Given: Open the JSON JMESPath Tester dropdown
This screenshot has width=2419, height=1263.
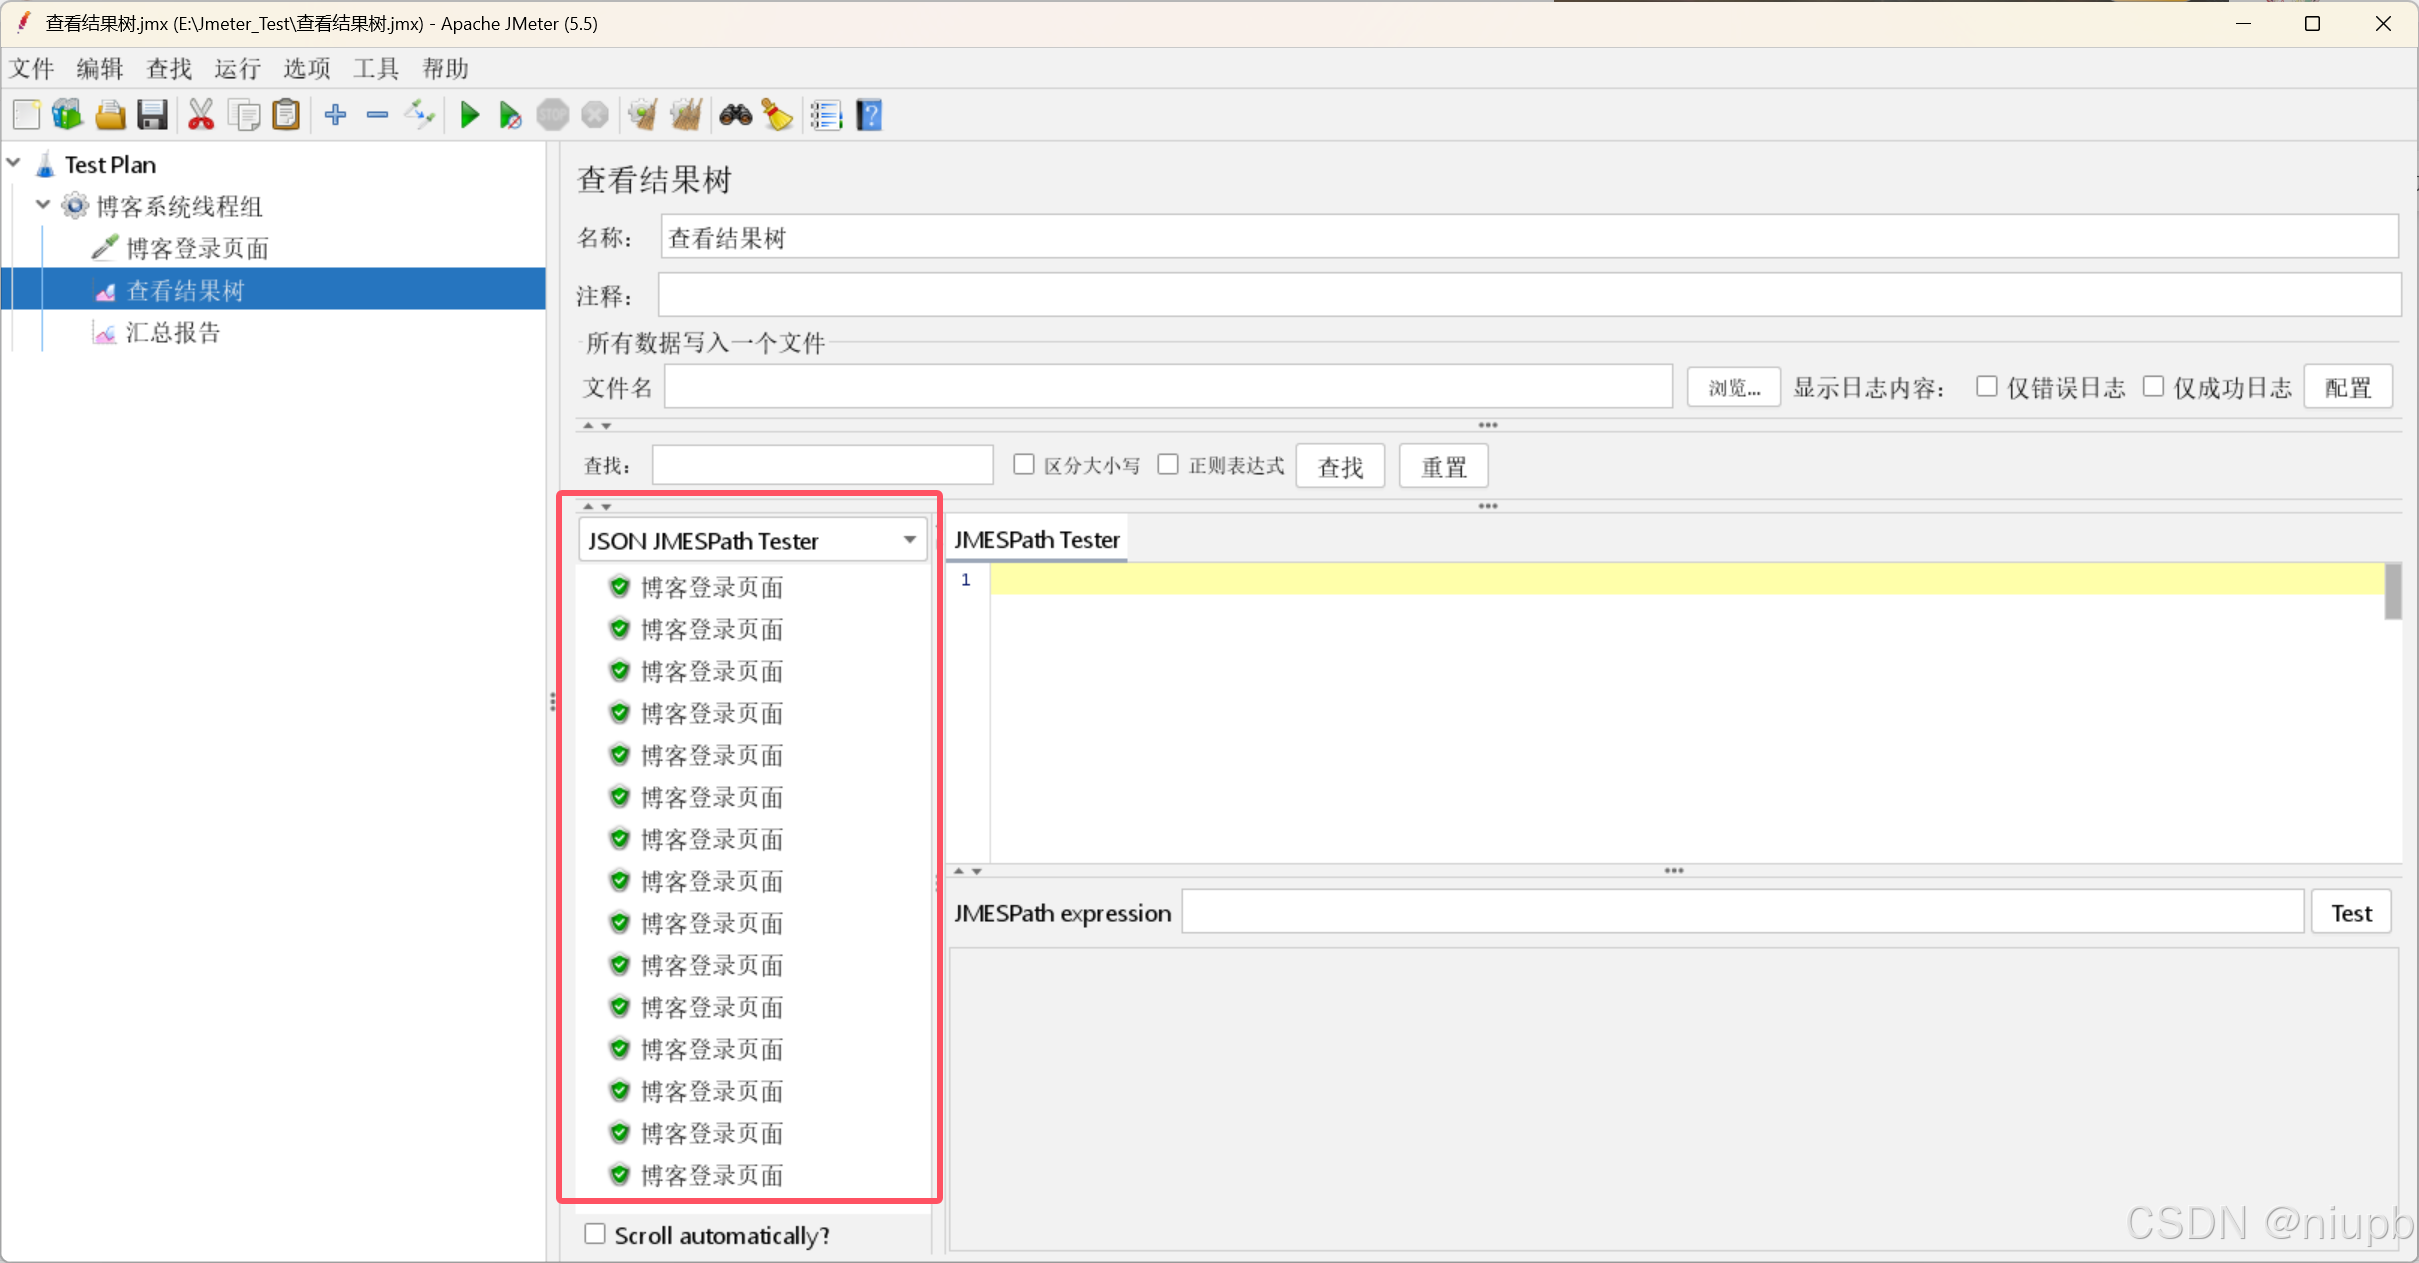Looking at the screenshot, I should click(909, 540).
